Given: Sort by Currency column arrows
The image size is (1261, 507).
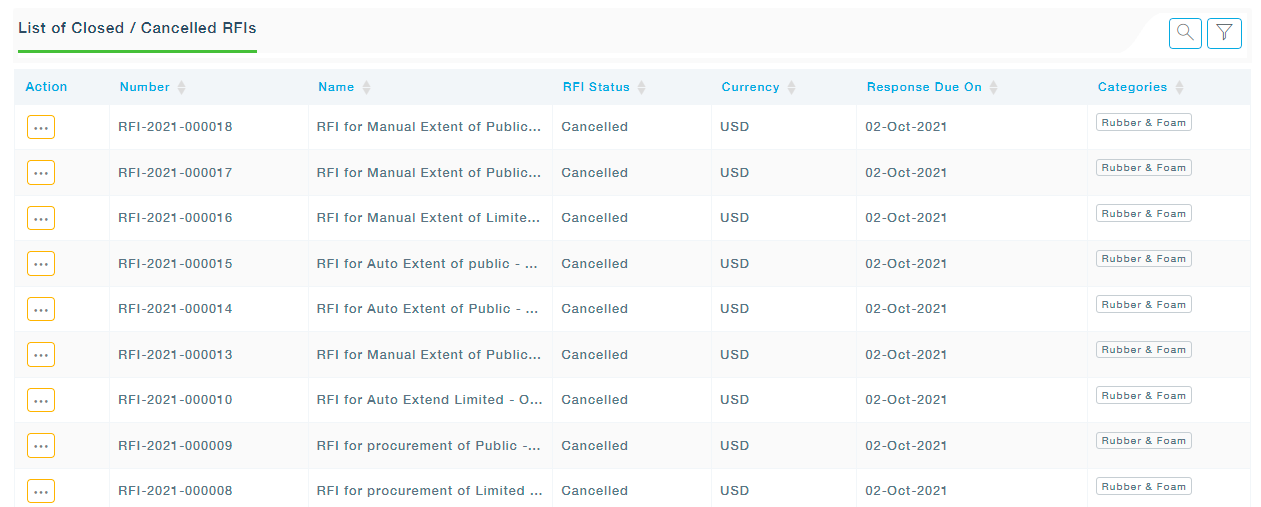Looking at the screenshot, I should coord(791,88).
